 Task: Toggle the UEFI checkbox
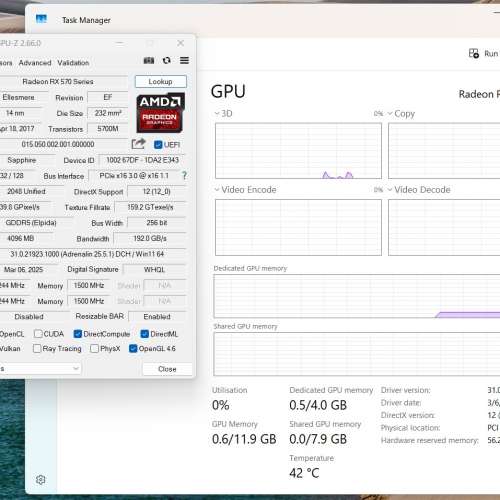(158, 144)
